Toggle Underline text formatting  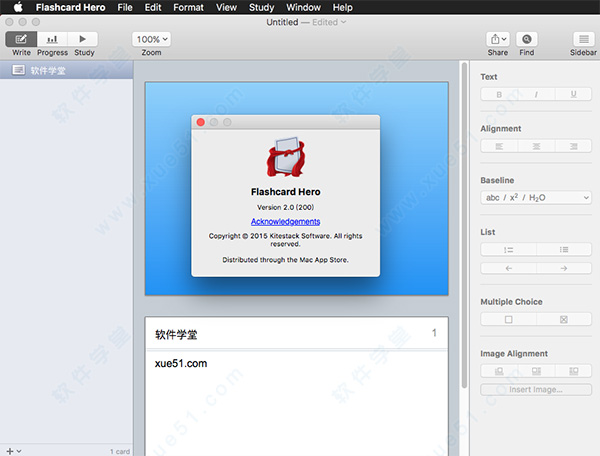573,94
